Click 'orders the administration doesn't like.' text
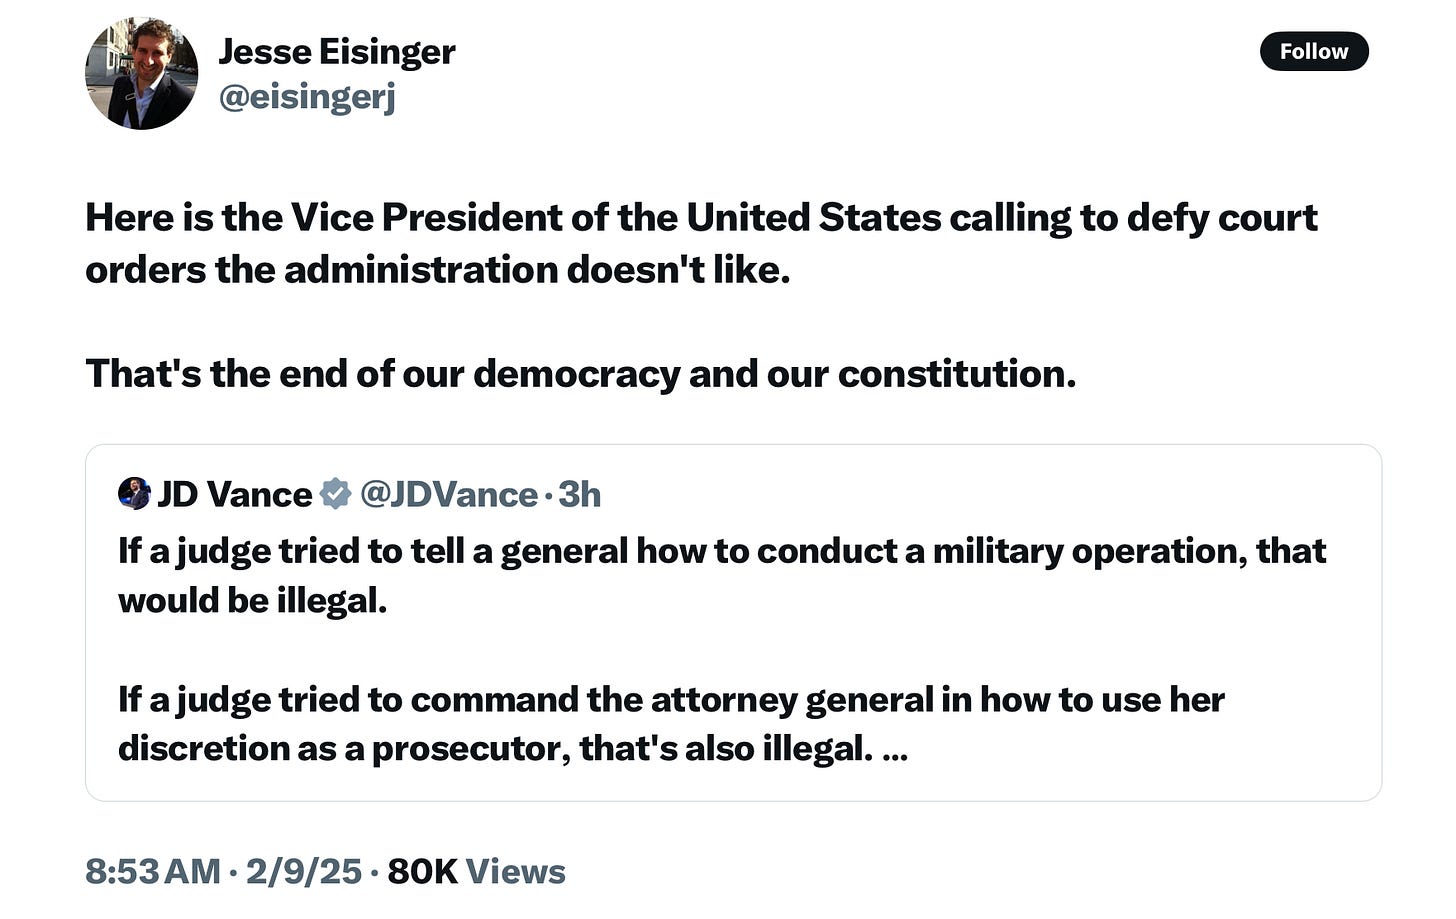1456x919 pixels. pyautogui.click(x=438, y=270)
